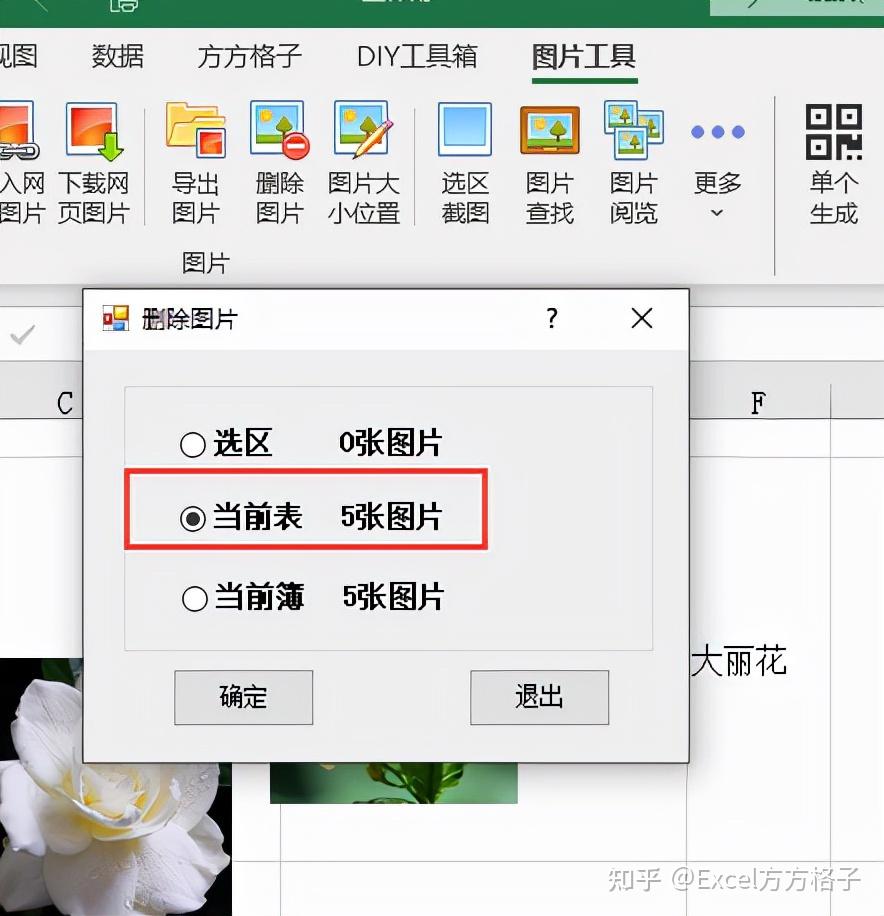Switch to the 数据 ribbon tab
The image size is (884, 916).
coord(117,57)
